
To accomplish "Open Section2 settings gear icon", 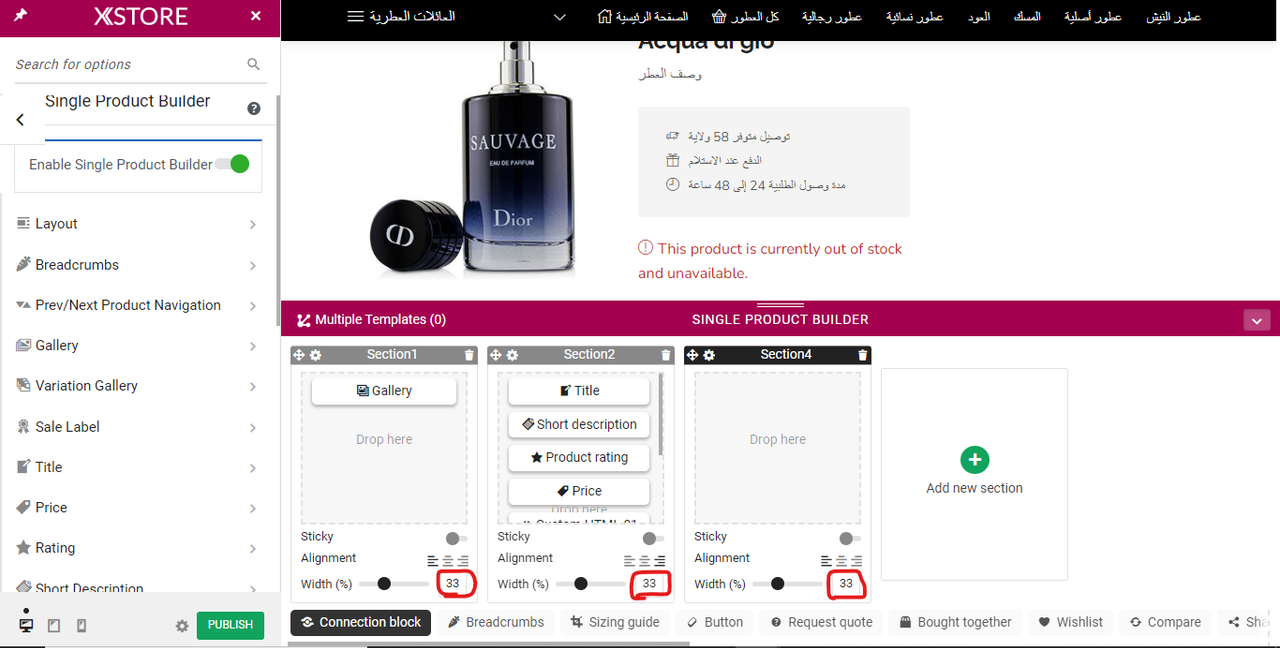I will tap(512, 355).
